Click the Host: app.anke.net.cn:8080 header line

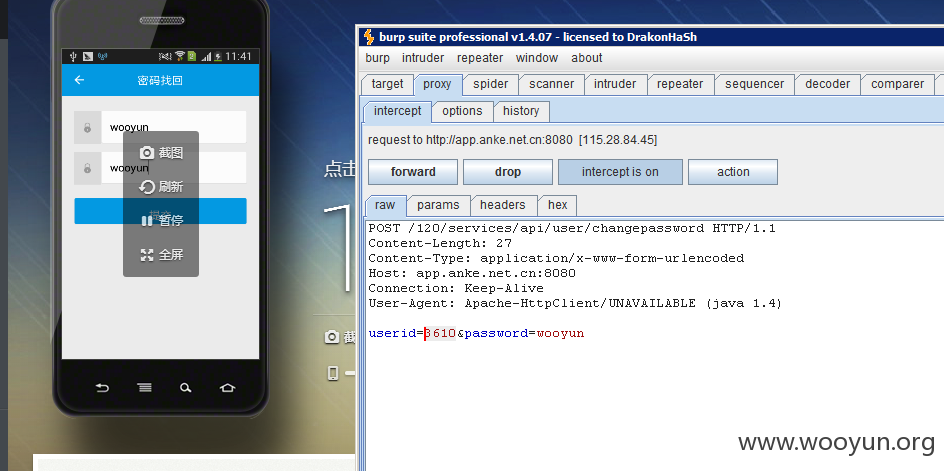[472, 273]
